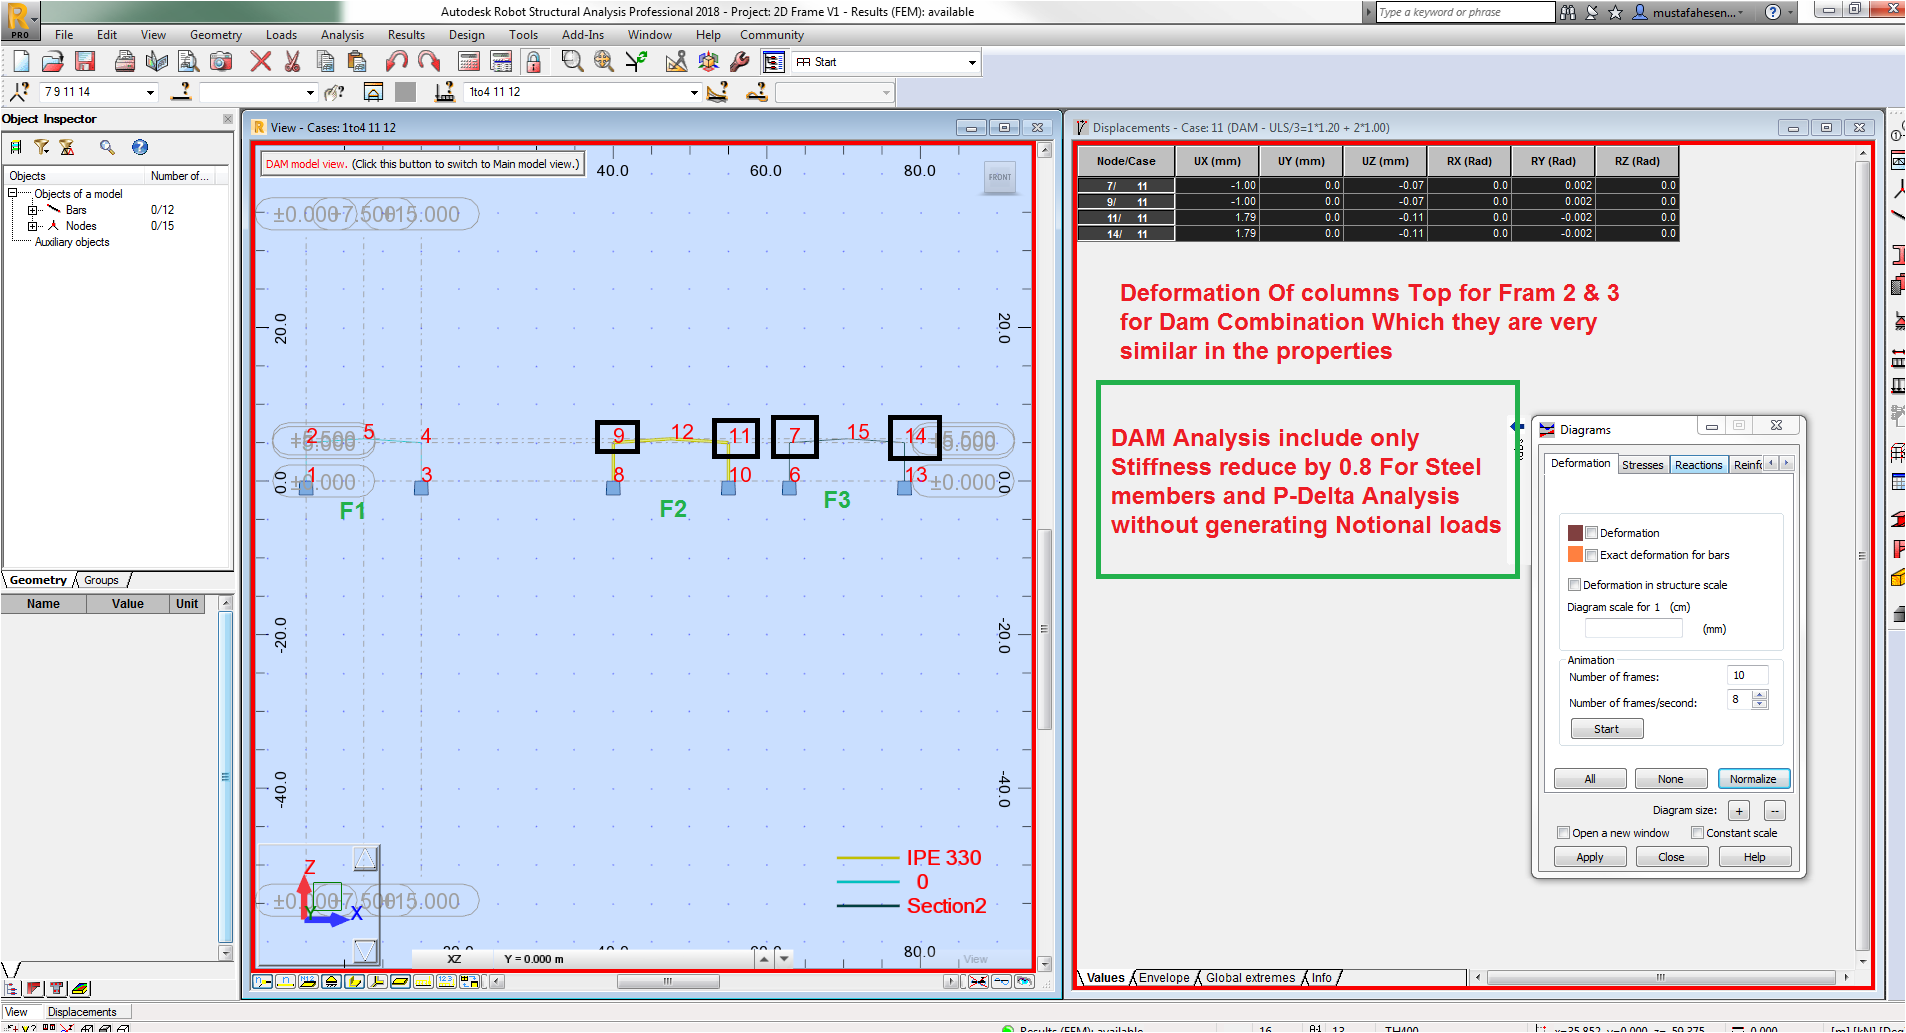
Task: Click the Normalize button
Action: pyautogui.click(x=1753, y=779)
